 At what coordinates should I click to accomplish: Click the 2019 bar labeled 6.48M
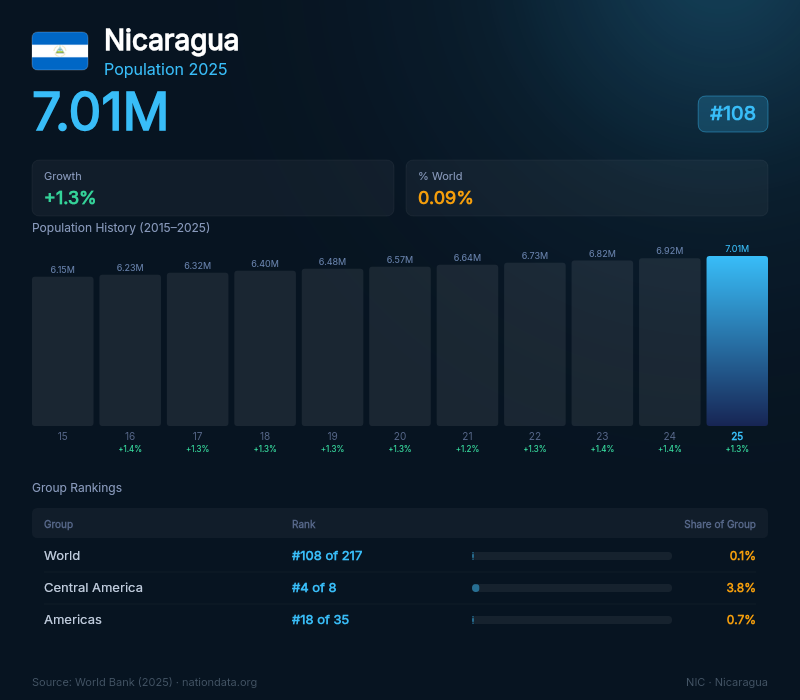pyautogui.click(x=333, y=347)
